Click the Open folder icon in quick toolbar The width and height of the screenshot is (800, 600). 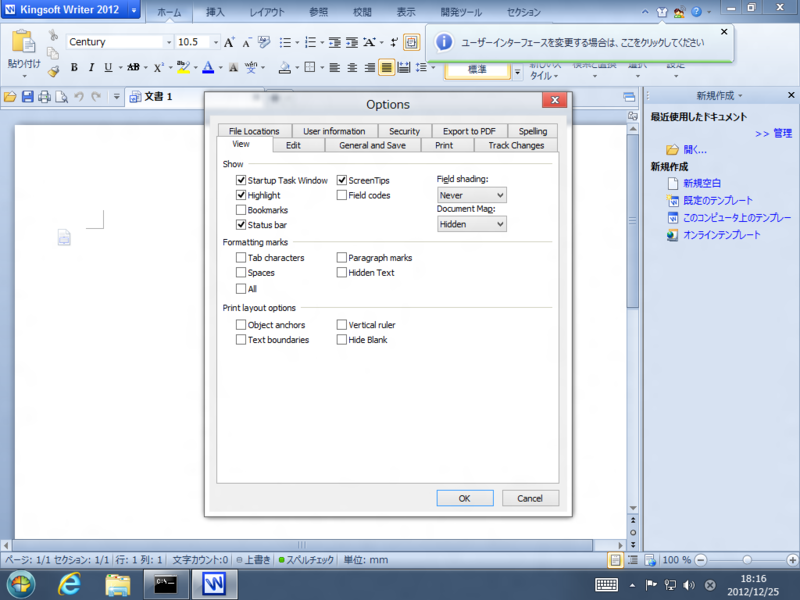(10, 96)
